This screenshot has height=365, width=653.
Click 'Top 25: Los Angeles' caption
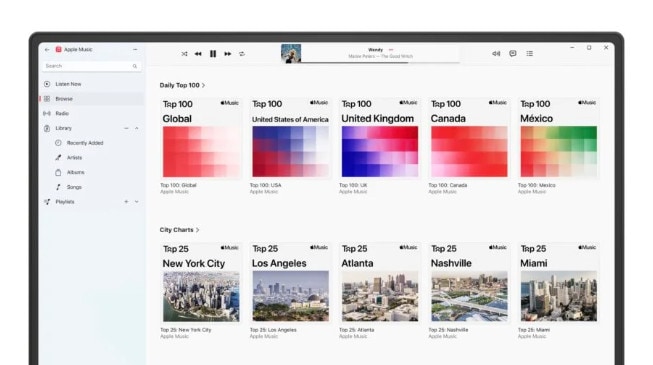coord(273,330)
